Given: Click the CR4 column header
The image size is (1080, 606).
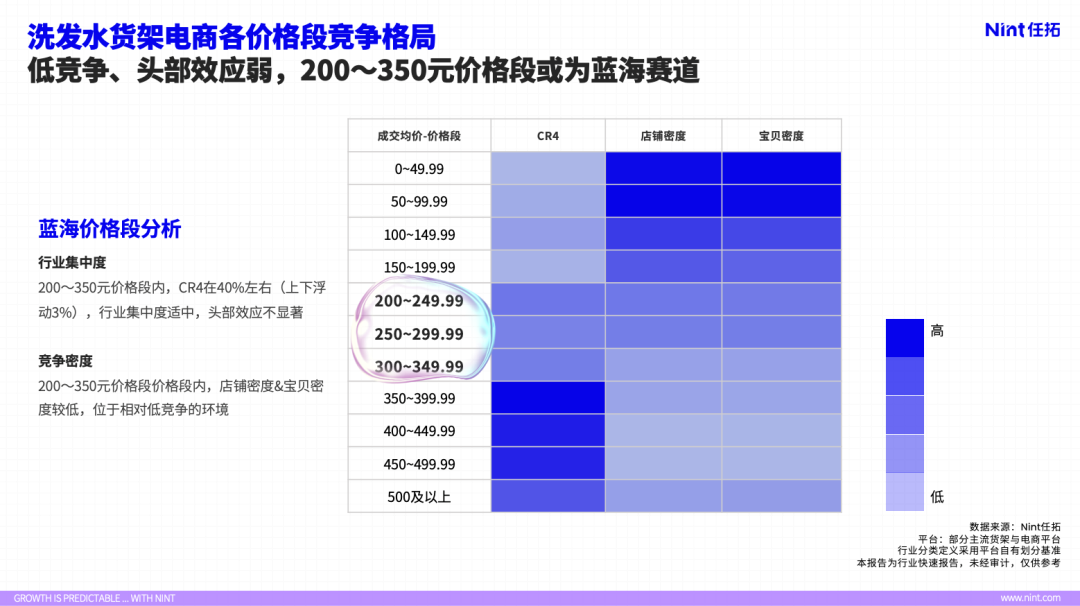Looking at the screenshot, I should [x=548, y=136].
